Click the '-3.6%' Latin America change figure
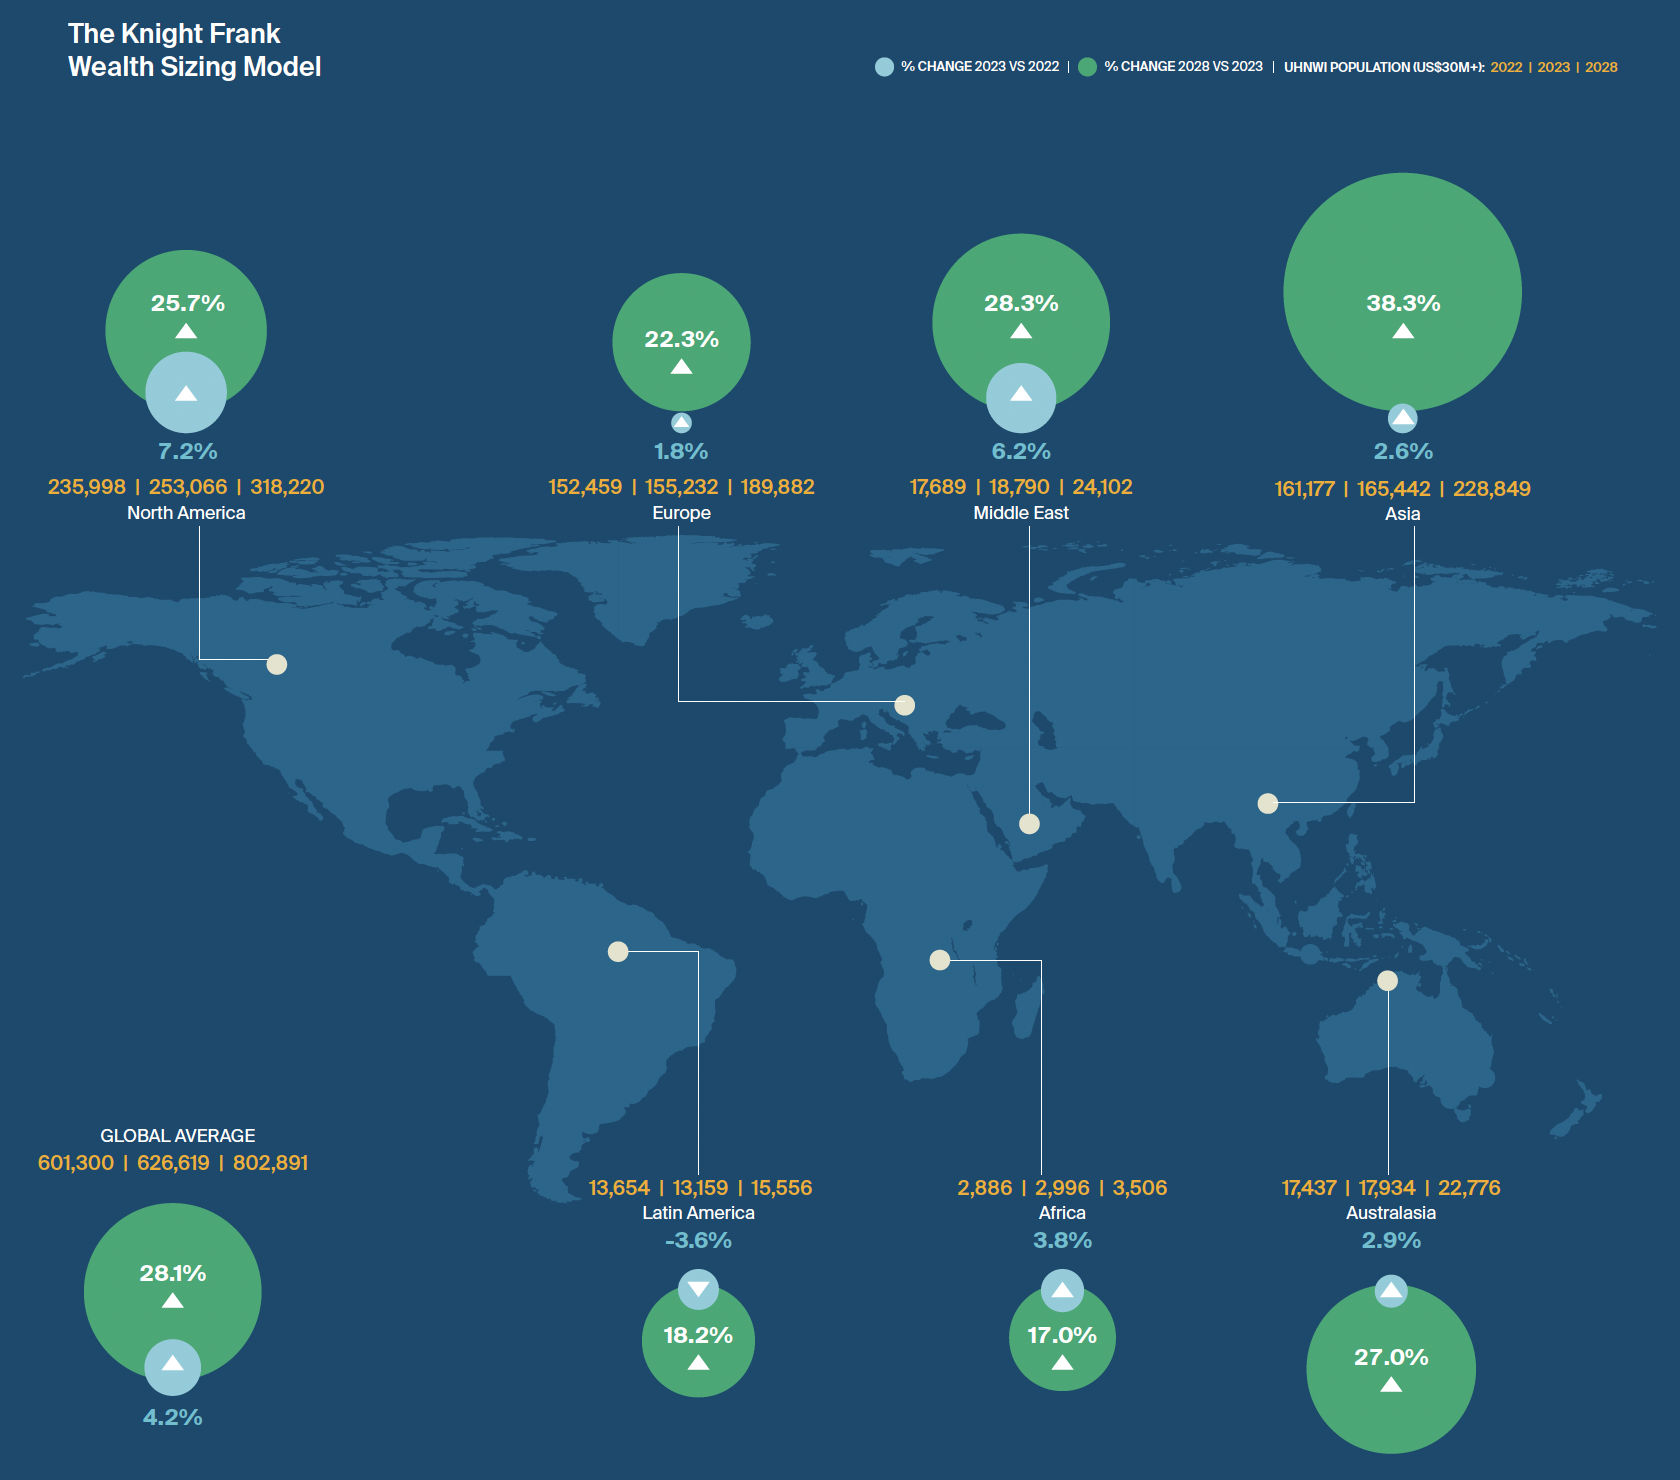 tap(698, 1240)
